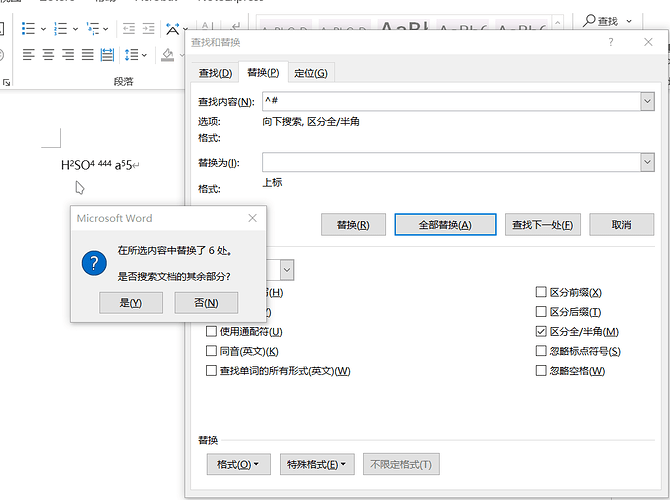Click the numbered list icon
The height and width of the screenshot is (500, 670).
click(60, 29)
